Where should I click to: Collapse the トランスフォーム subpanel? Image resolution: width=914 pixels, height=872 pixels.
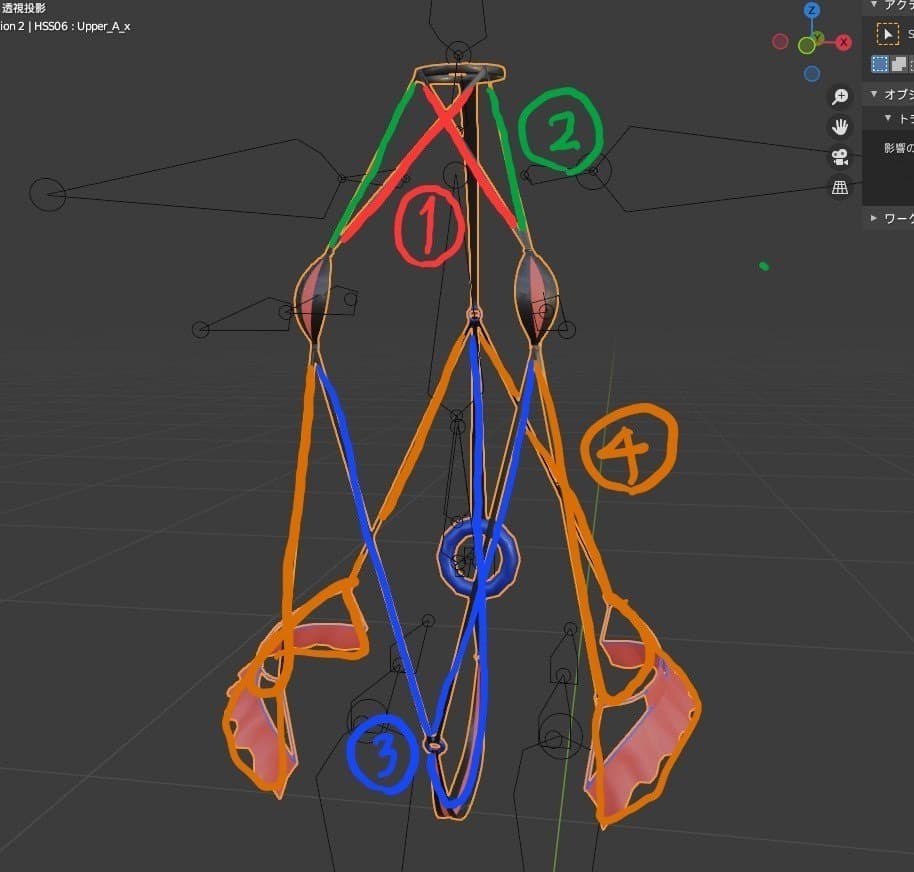(x=886, y=117)
